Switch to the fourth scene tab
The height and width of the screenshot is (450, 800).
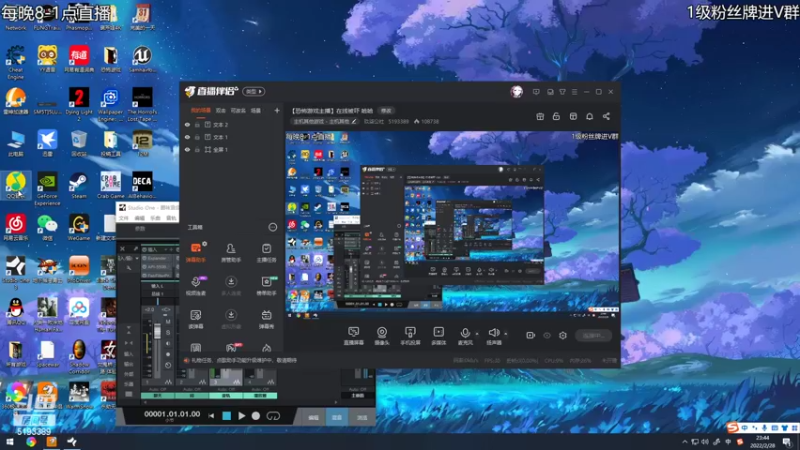(256, 110)
